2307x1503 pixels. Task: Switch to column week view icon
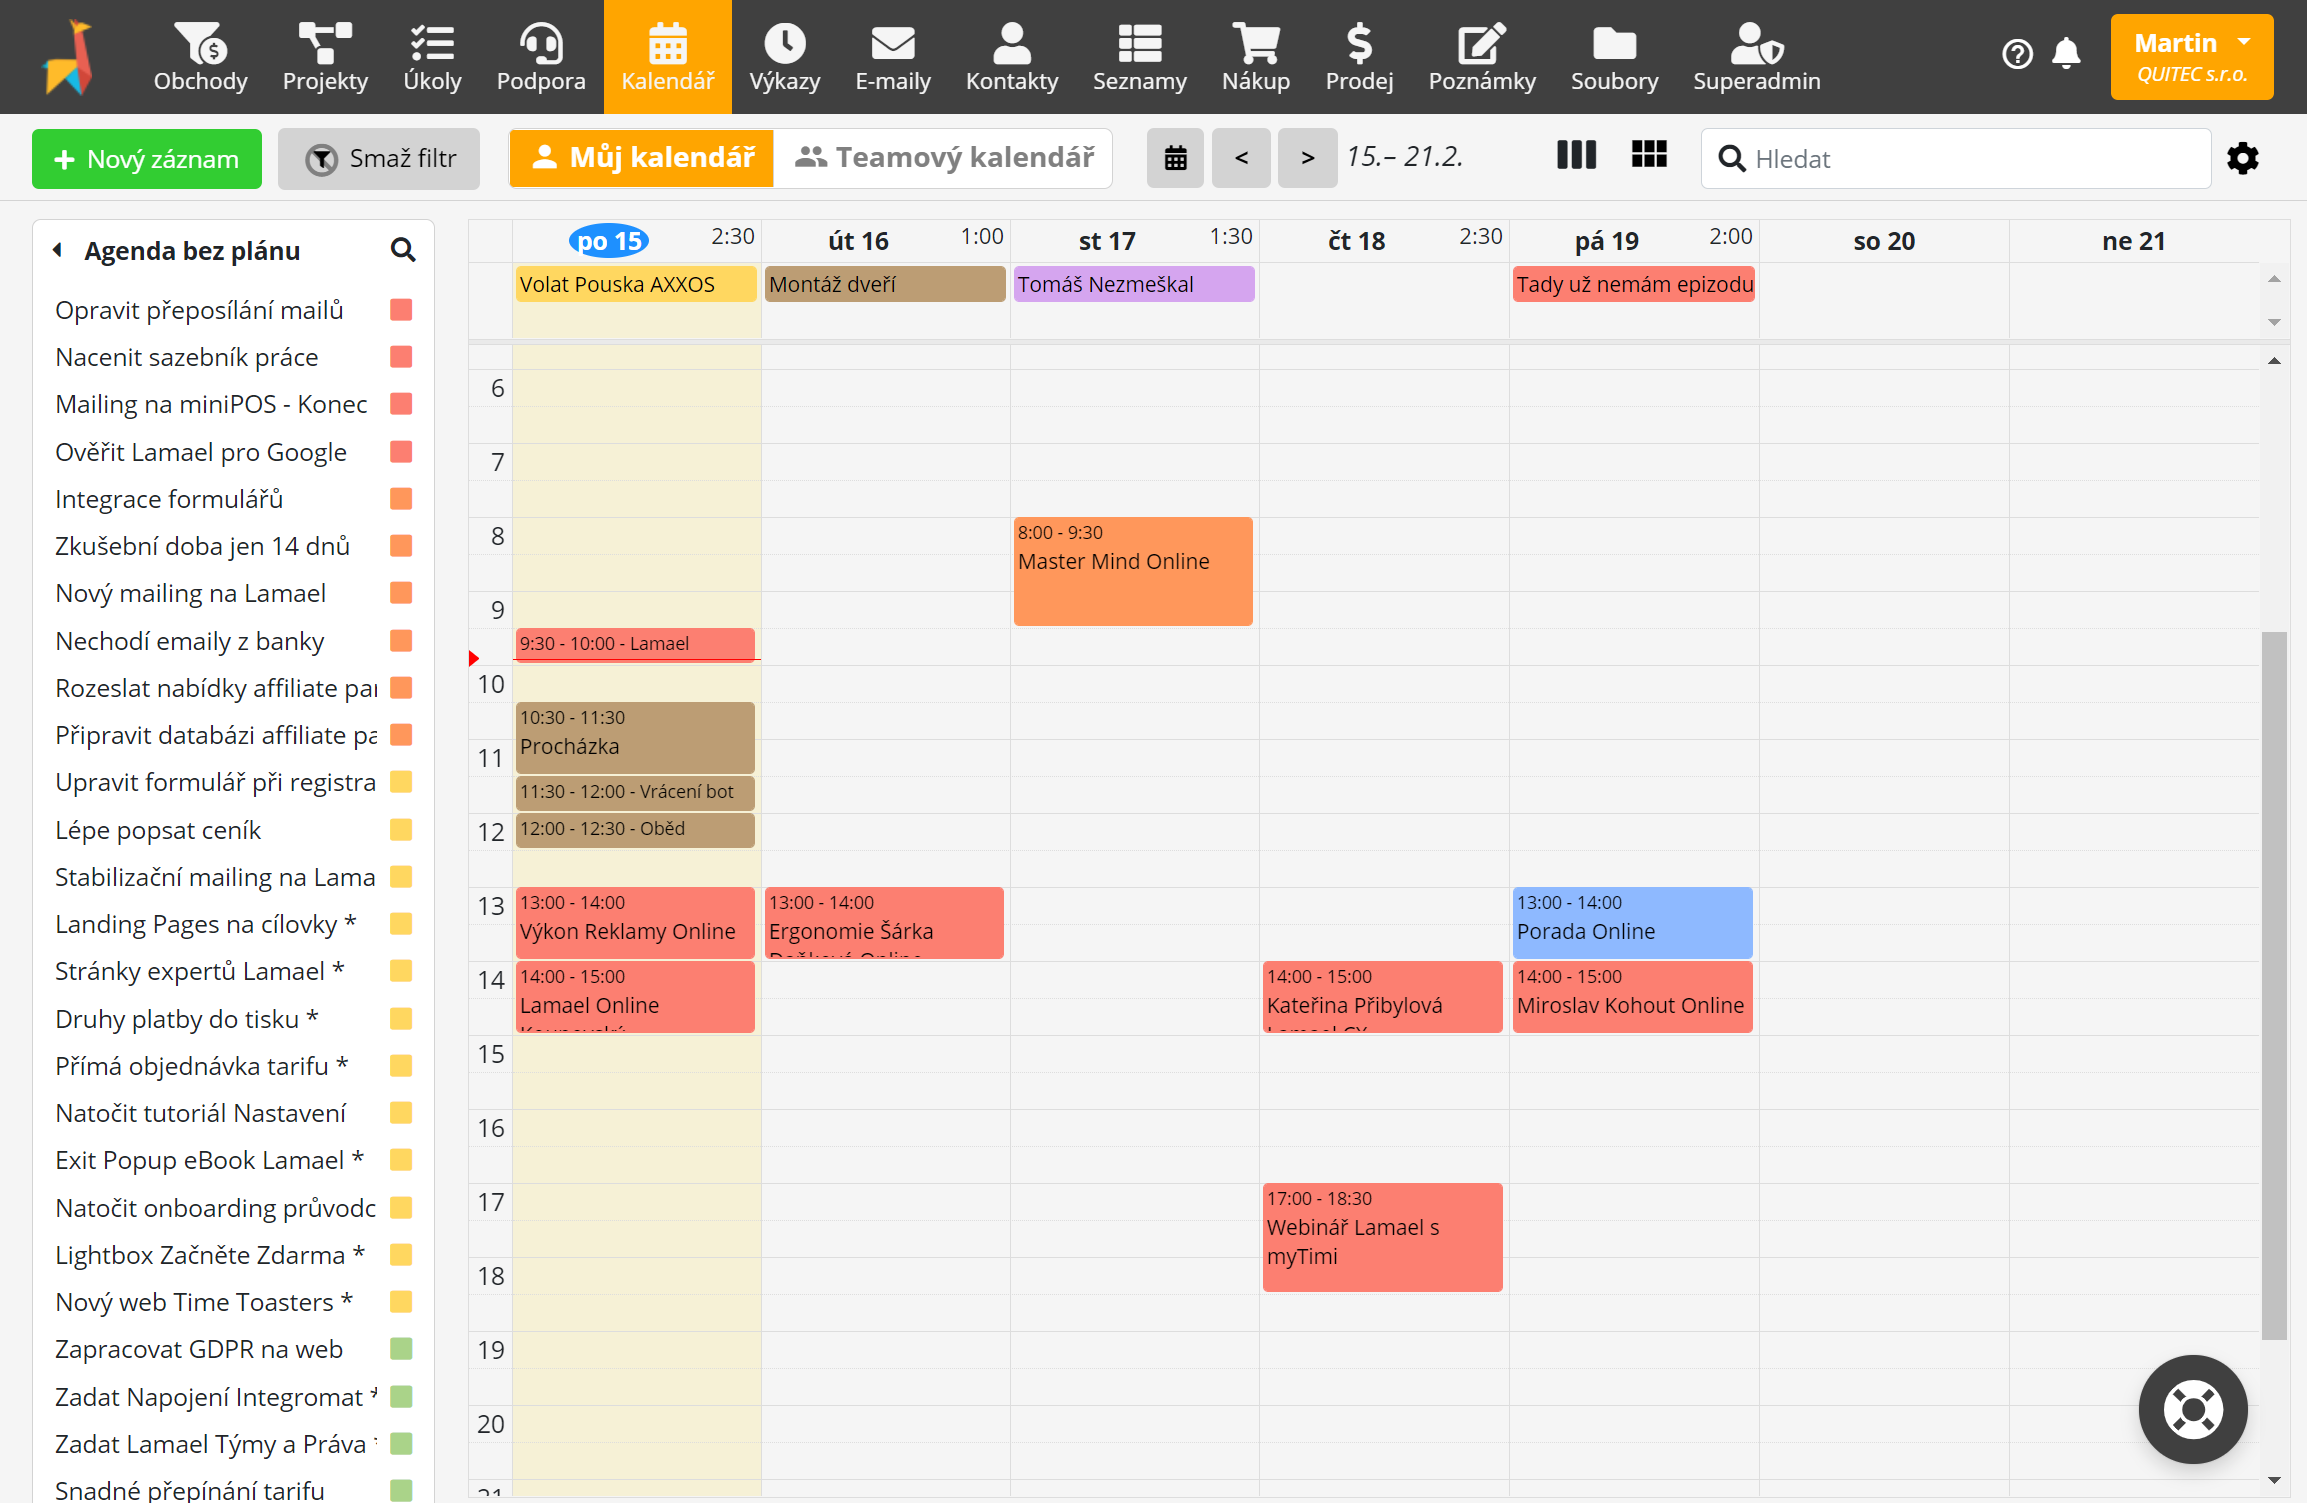point(1576,156)
